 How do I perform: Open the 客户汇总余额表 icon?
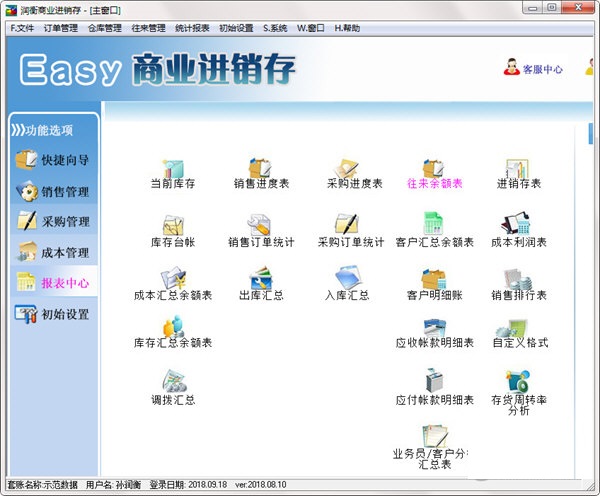coord(435,231)
